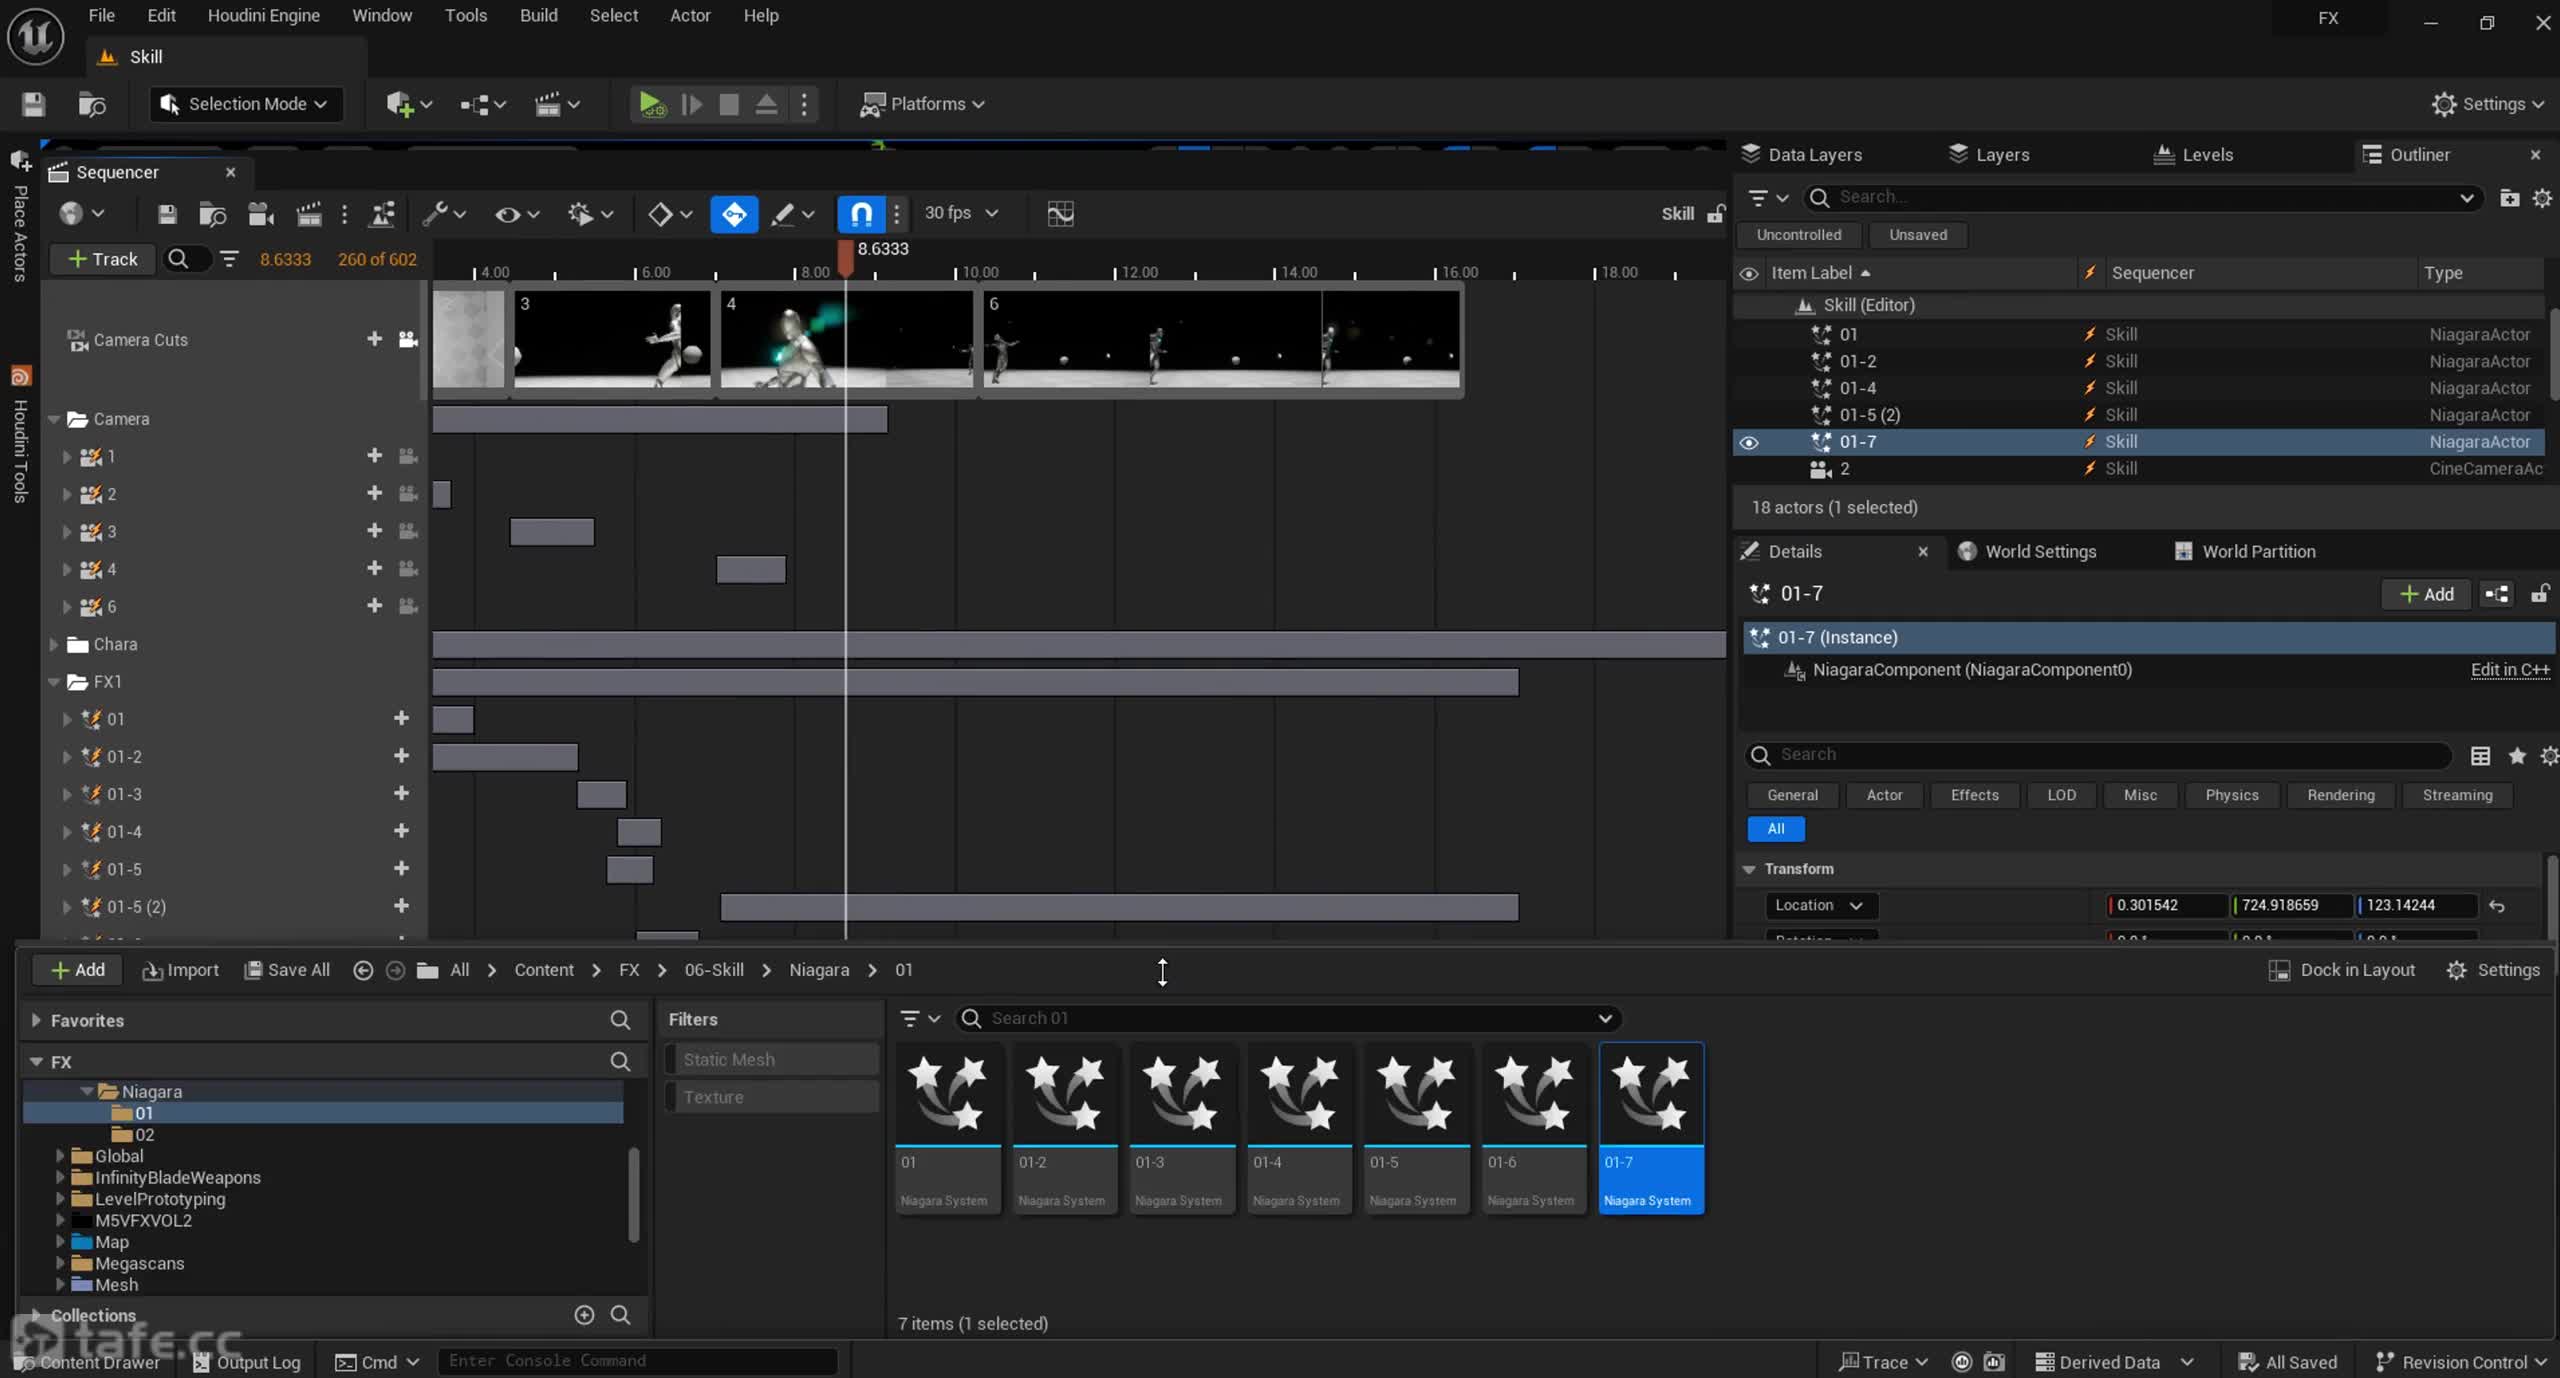Image resolution: width=2560 pixels, height=1378 pixels.
Task: Toggle the Skill sequence lock icon
Action: pyautogui.click(x=1716, y=214)
